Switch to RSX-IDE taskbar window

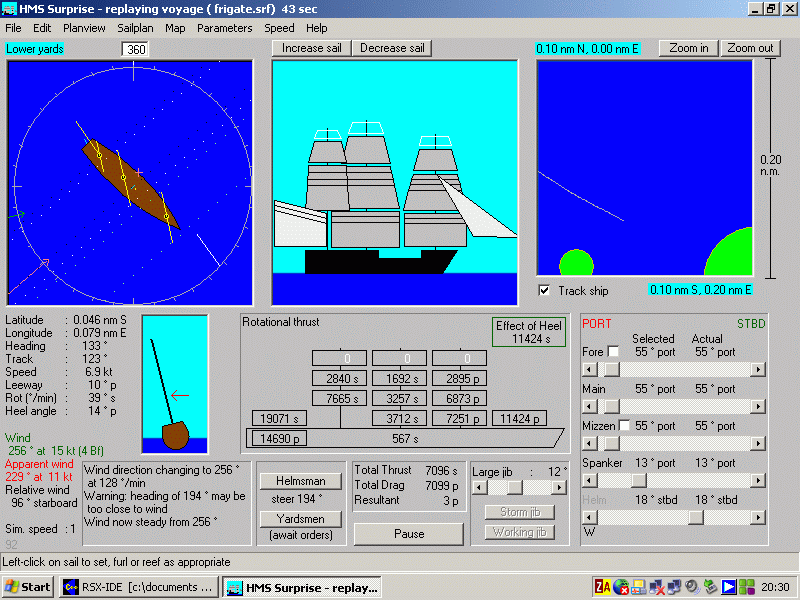pos(138,587)
